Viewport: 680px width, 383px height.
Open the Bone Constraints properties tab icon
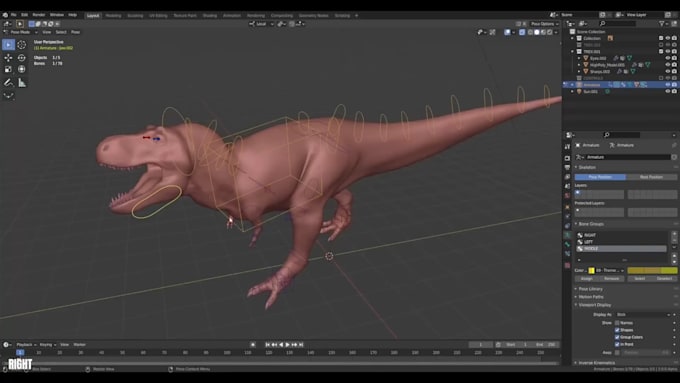(x=567, y=254)
